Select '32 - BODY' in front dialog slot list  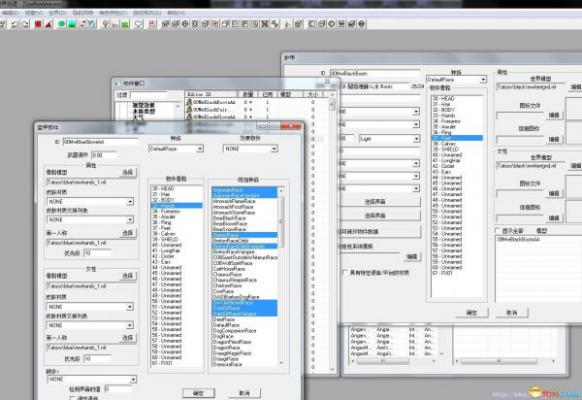(177, 200)
